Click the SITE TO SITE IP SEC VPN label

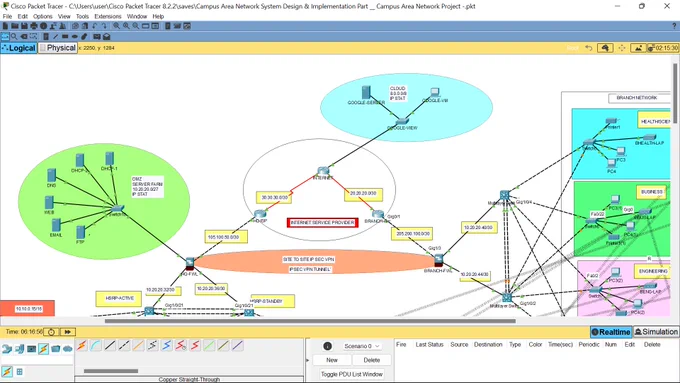[308, 259]
